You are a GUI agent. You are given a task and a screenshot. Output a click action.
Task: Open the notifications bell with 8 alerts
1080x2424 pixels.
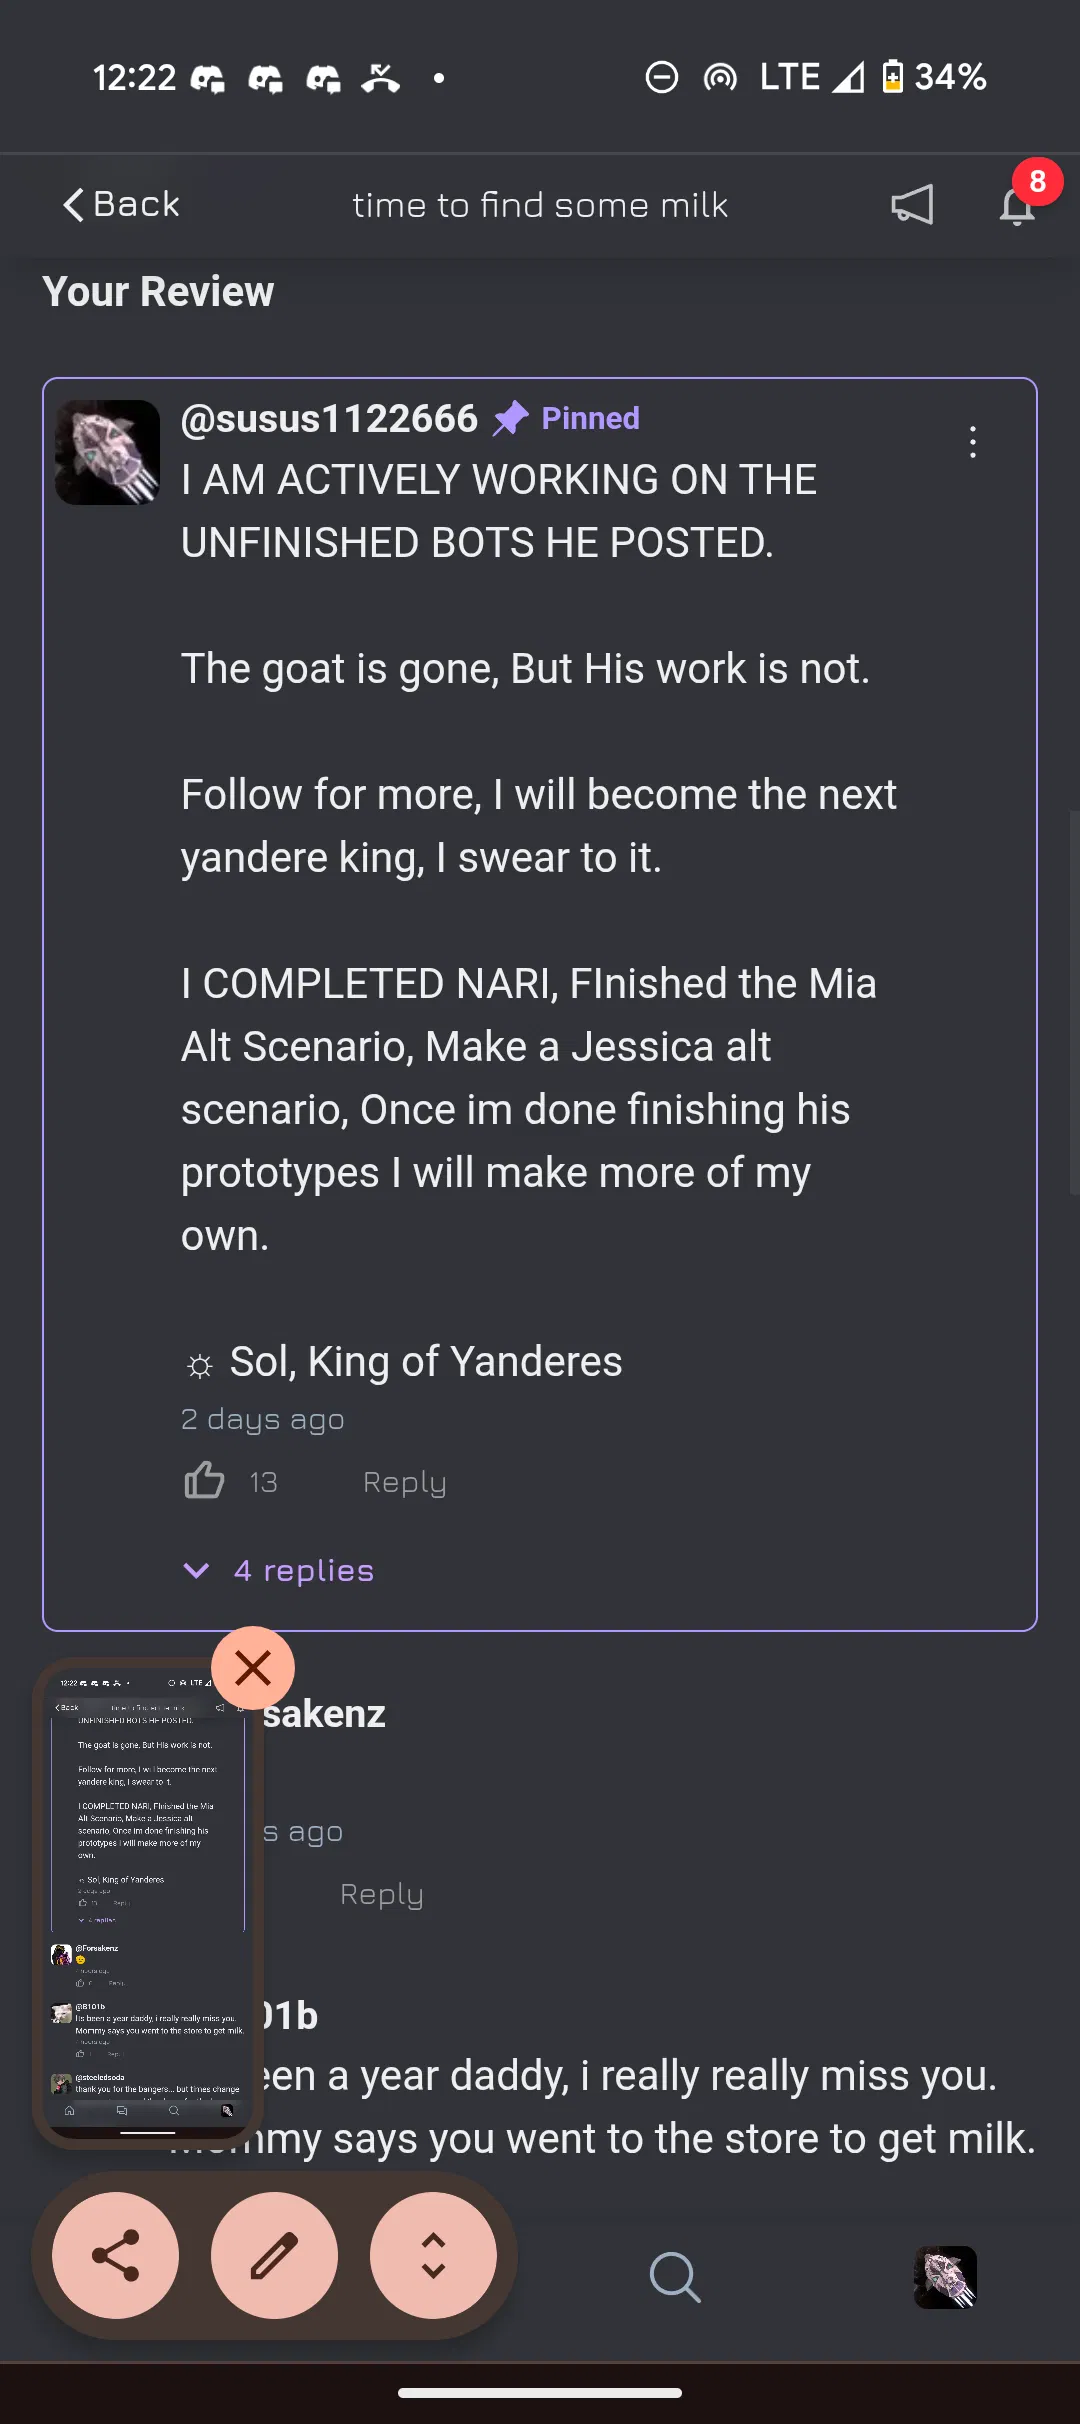[x=1018, y=205]
